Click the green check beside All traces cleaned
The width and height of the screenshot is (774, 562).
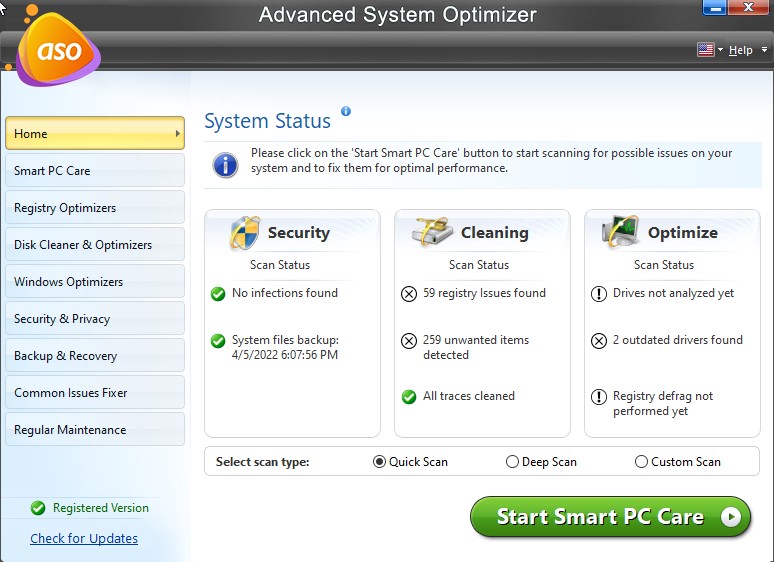[409, 397]
